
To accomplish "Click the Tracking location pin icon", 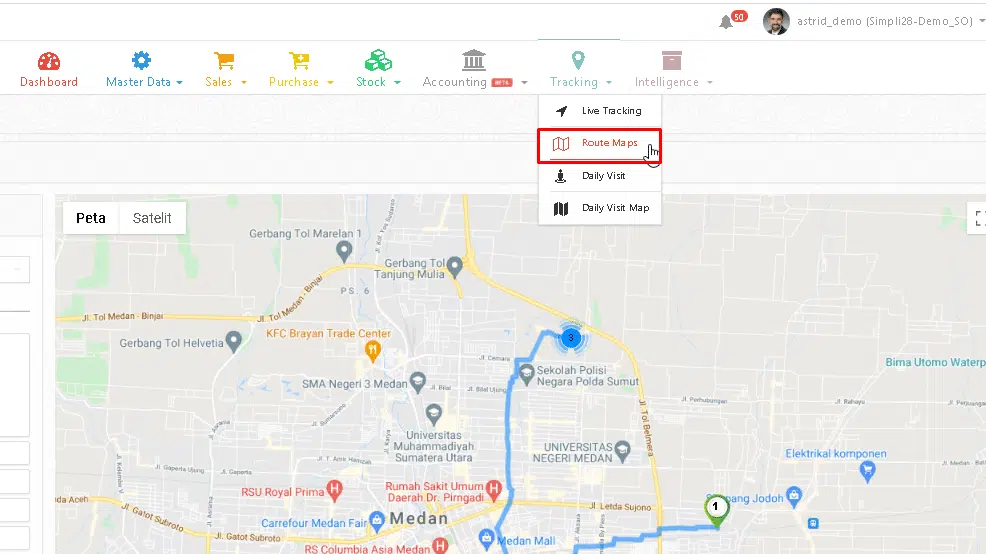I will 578,60.
